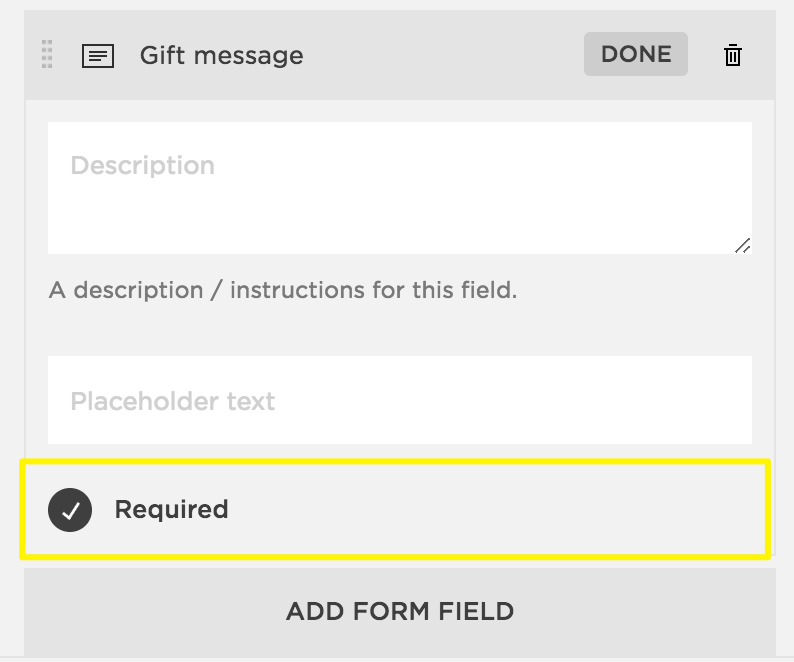Click the Description box resize grip

[743, 246]
